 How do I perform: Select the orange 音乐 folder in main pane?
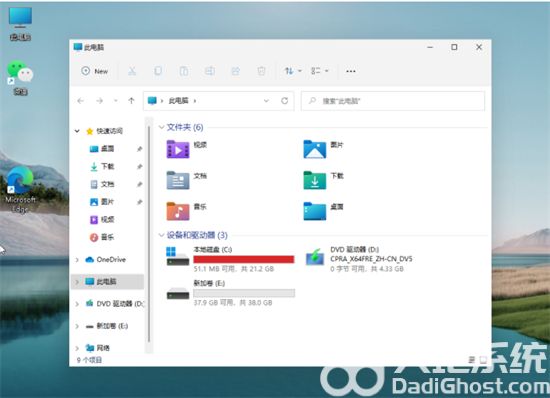(178, 211)
